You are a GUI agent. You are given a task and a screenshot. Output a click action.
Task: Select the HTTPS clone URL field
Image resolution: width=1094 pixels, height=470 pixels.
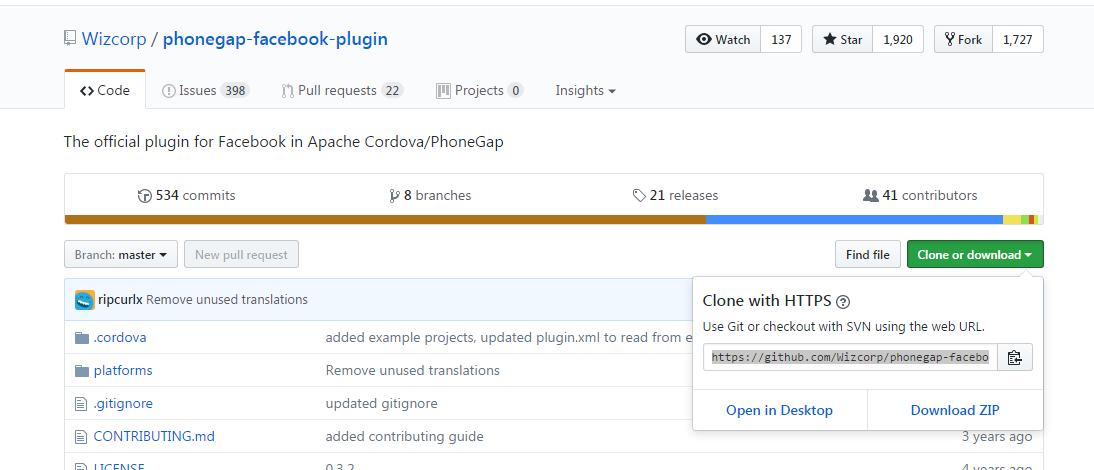click(850, 358)
